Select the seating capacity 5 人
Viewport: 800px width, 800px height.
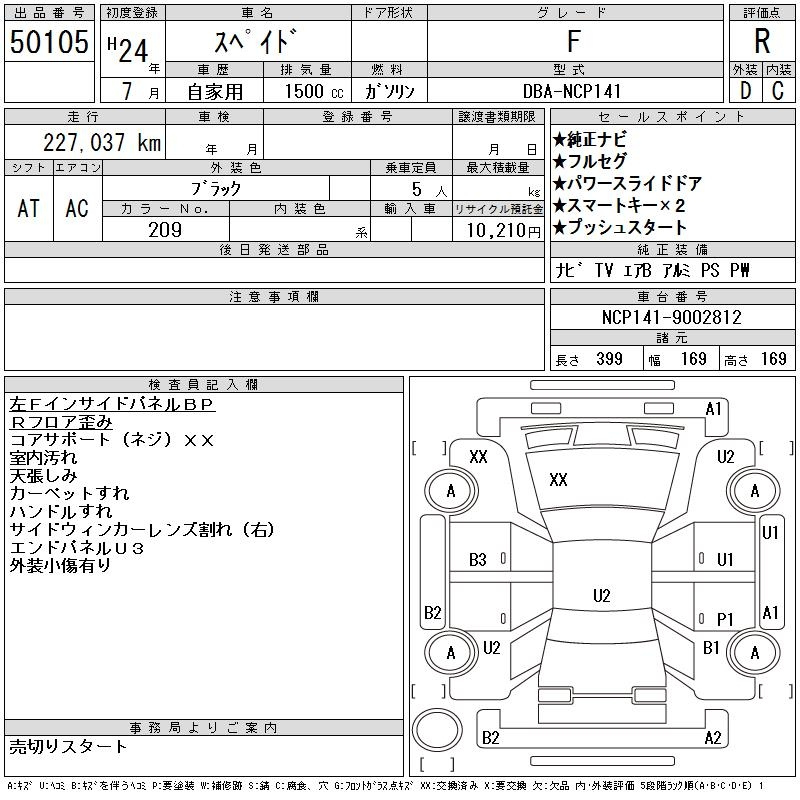point(429,190)
